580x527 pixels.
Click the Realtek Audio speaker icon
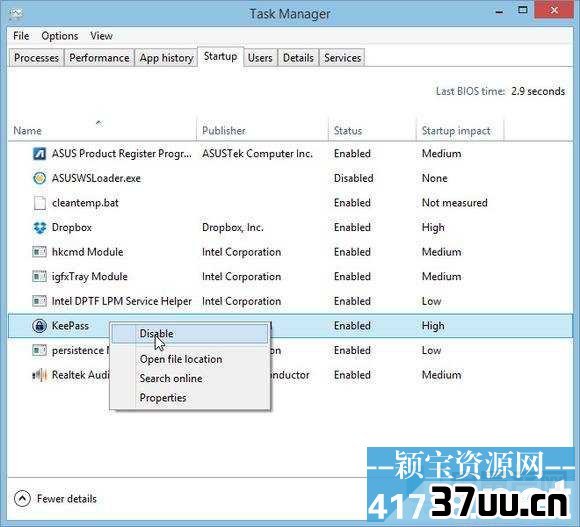pos(40,375)
